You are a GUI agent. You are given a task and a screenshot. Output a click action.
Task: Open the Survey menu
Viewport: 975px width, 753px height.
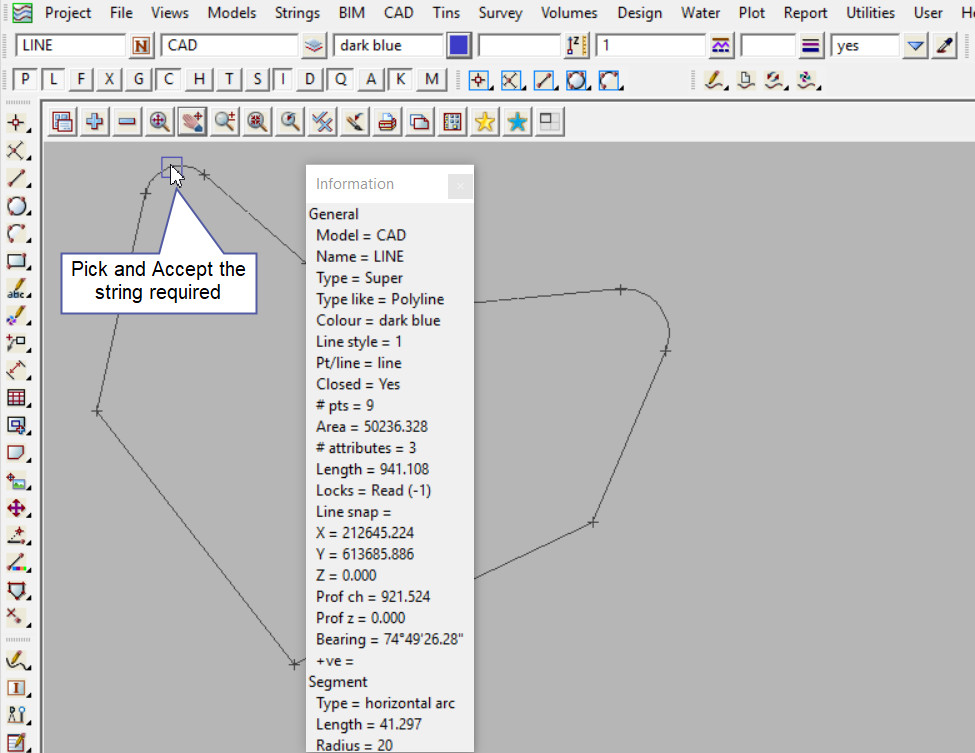(502, 13)
